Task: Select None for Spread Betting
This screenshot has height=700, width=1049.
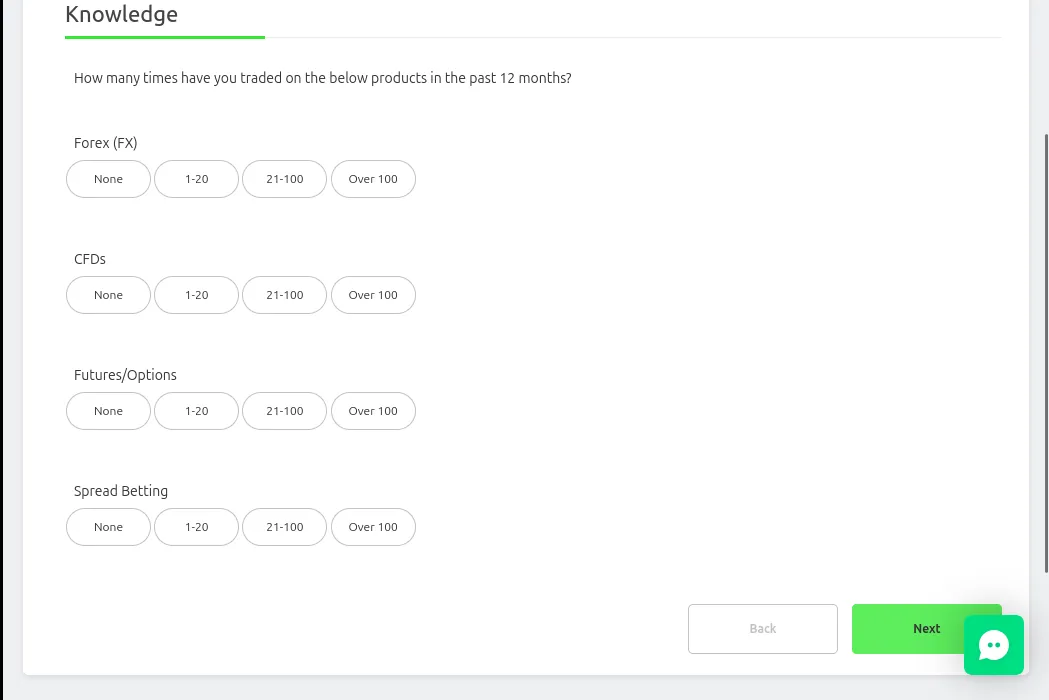Action: (x=108, y=527)
